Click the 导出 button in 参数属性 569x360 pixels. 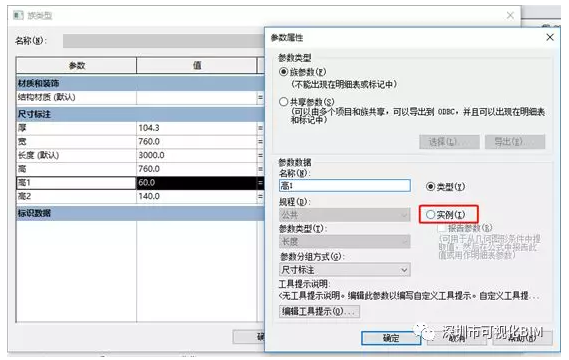tap(515, 142)
